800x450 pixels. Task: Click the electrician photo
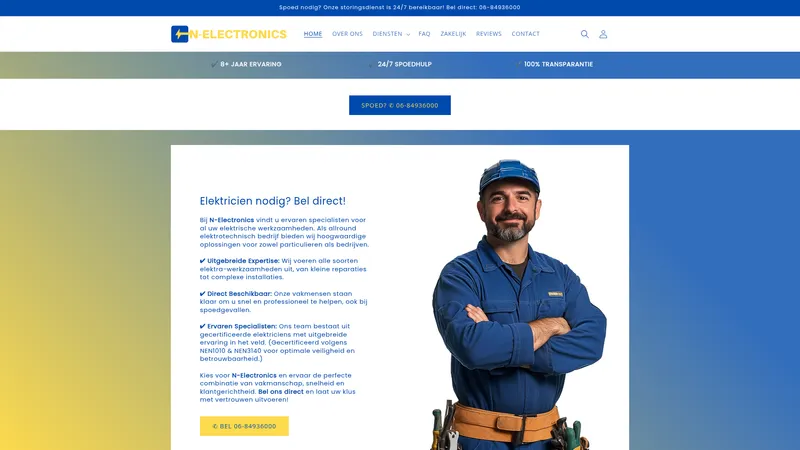pyautogui.click(x=519, y=305)
